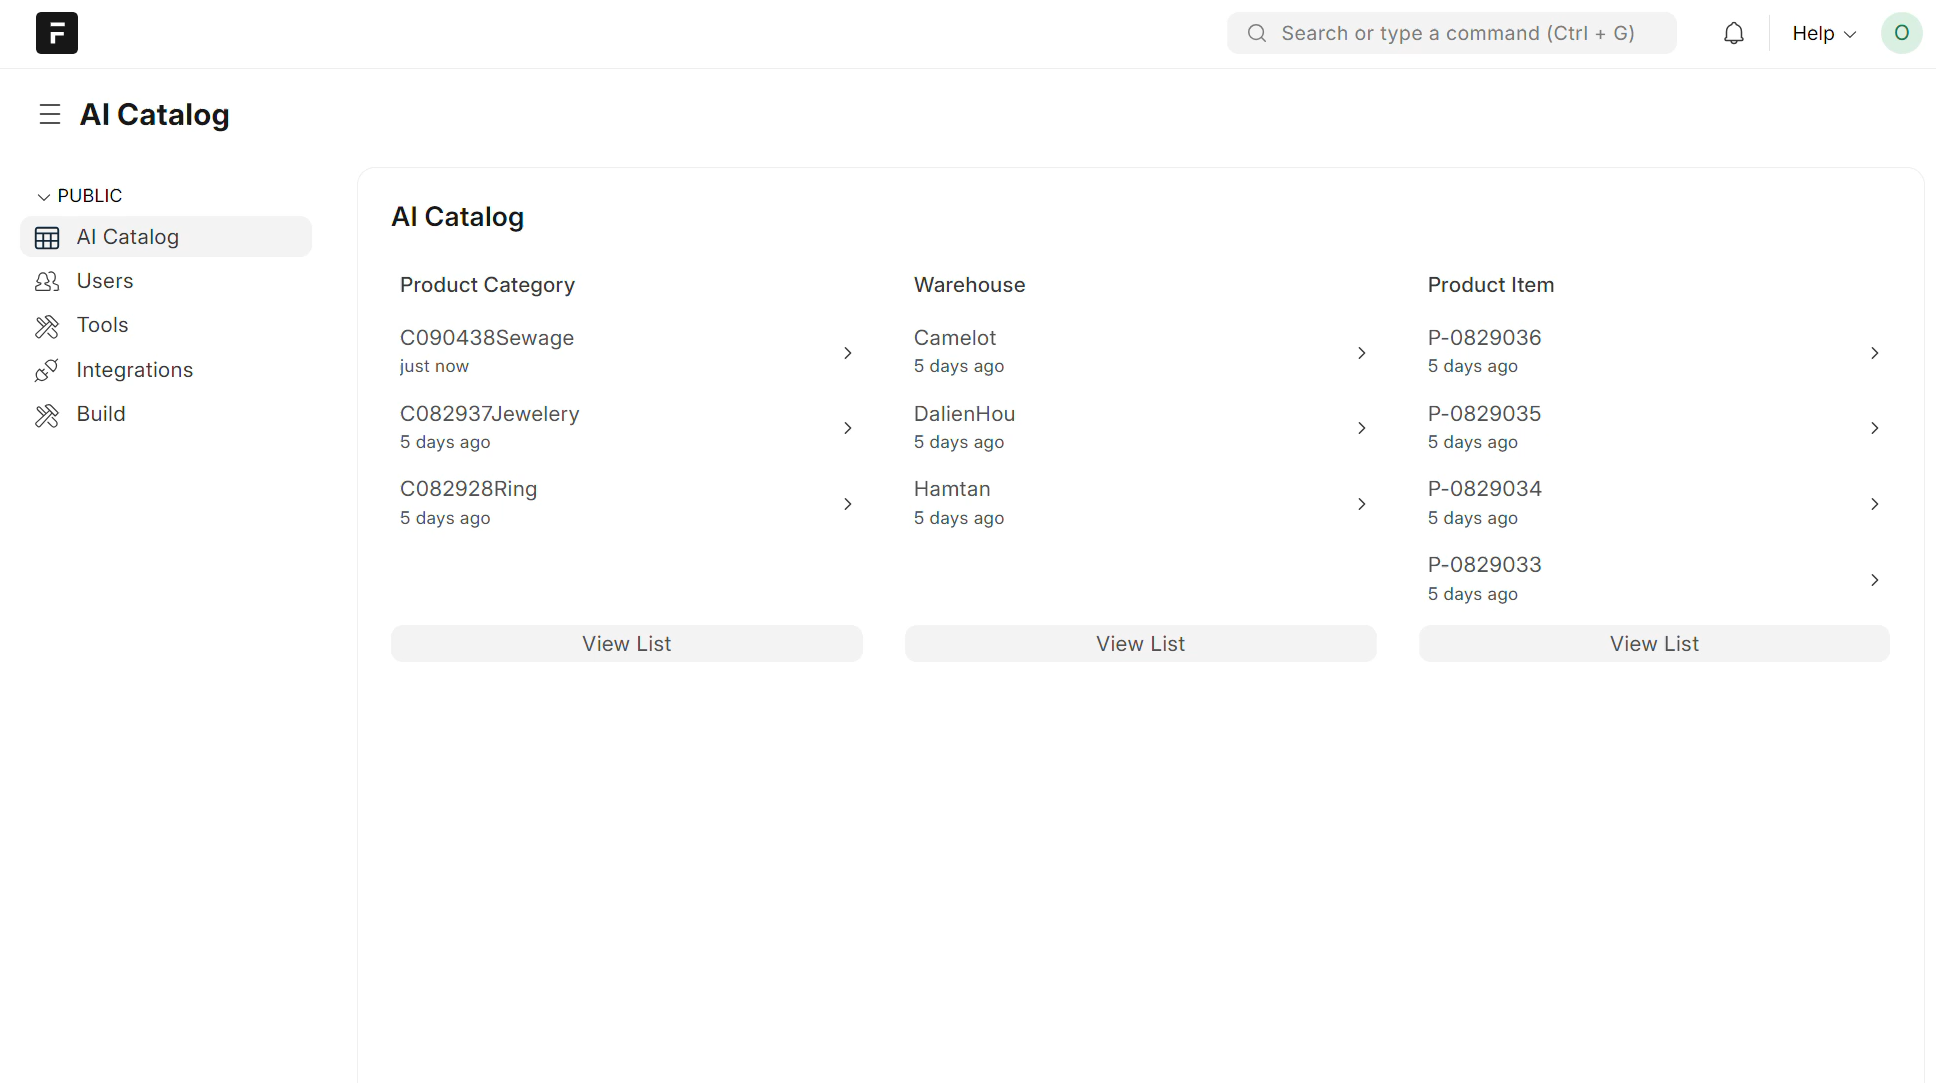Click the AI Catalog grid icon
Image resolution: width=1936 pixels, height=1083 pixels.
[x=47, y=238]
